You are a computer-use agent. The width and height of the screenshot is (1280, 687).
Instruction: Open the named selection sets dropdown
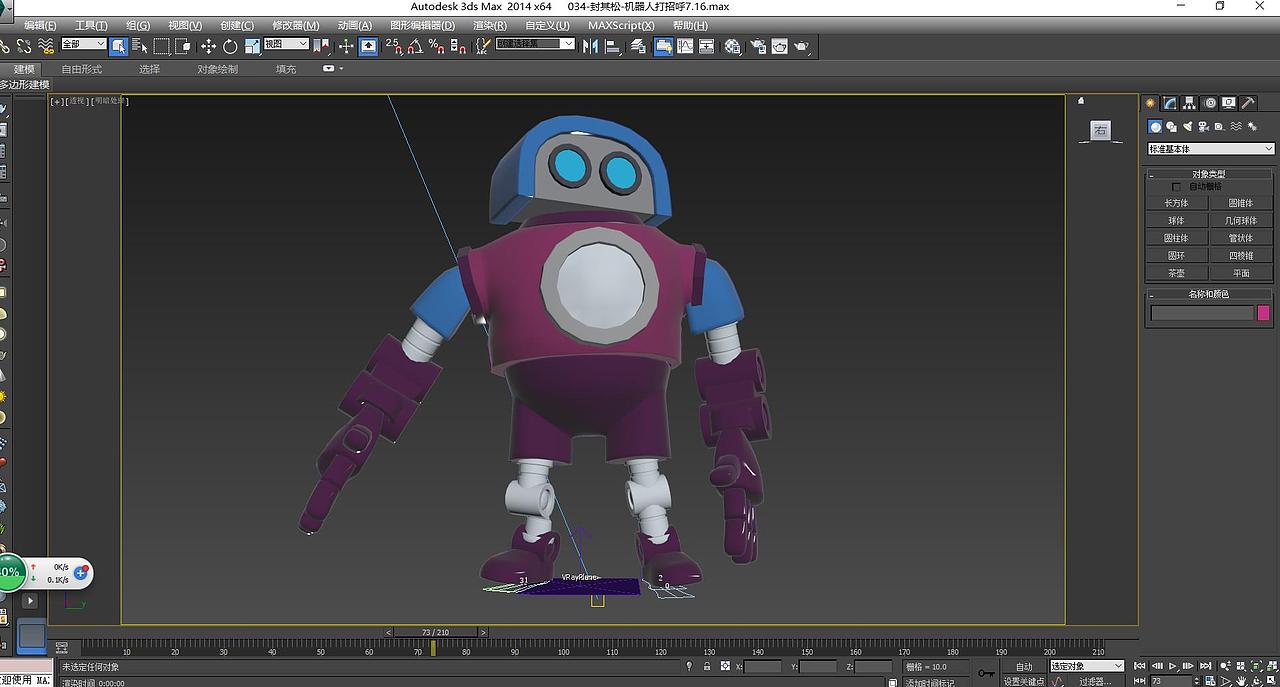pyautogui.click(x=535, y=44)
